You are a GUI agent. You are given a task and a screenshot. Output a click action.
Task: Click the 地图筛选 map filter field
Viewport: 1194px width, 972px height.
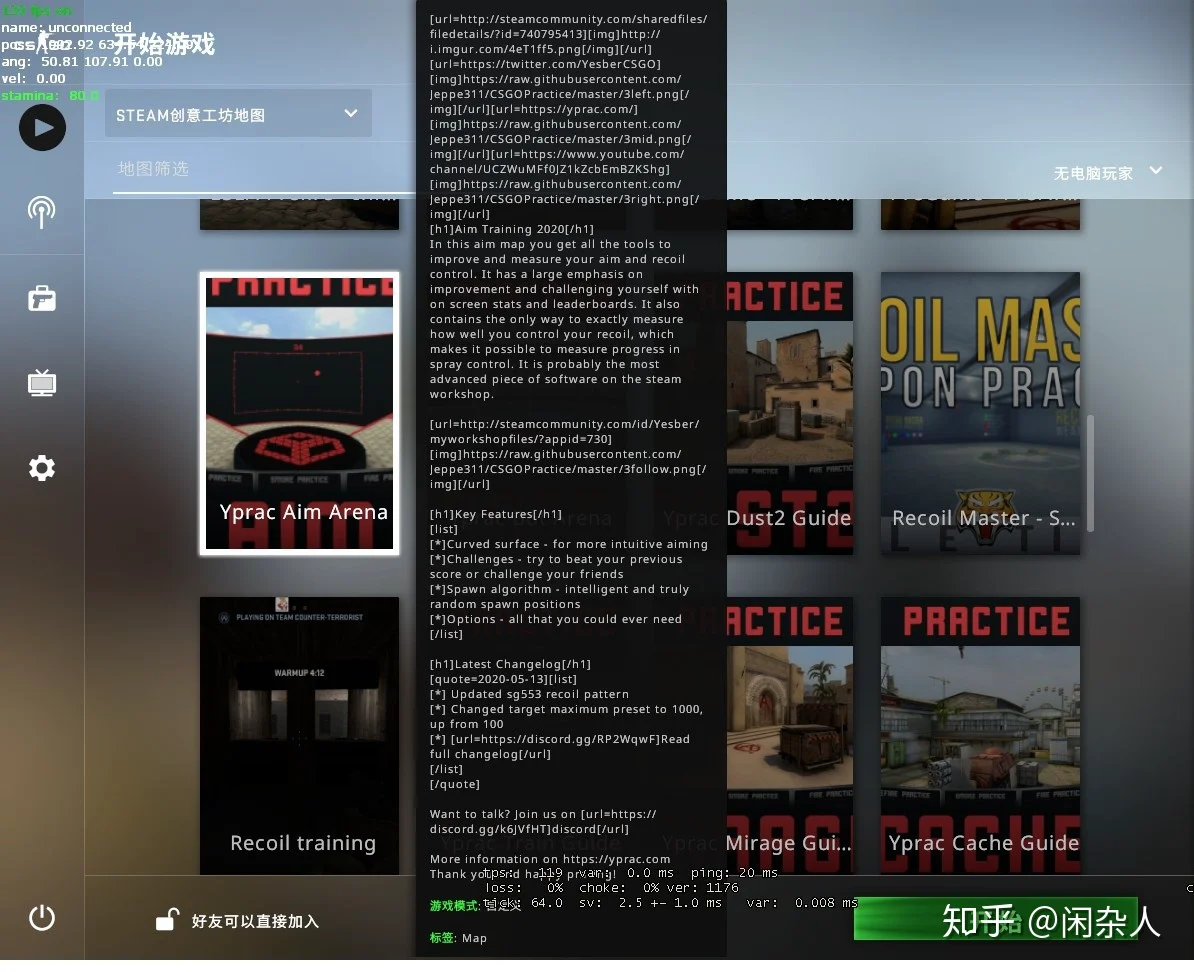[263, 170]
